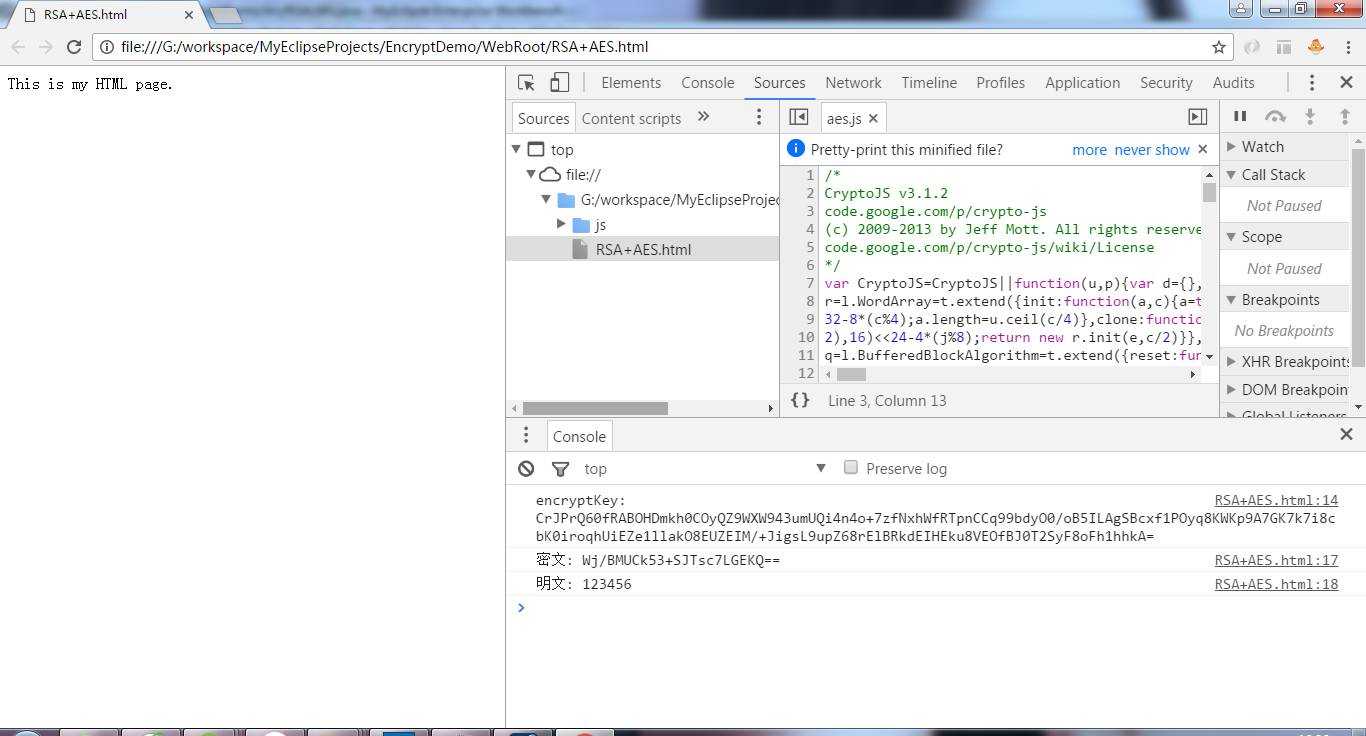
Task: Switch to the Network tab
Action: 853,83
